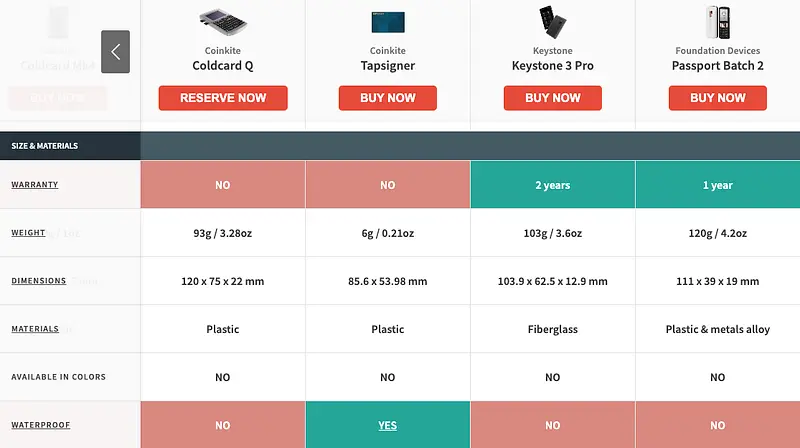This screenshot has height=448, width=800.
Task: View the Passport Batch 2 product image
Action: 717,22
